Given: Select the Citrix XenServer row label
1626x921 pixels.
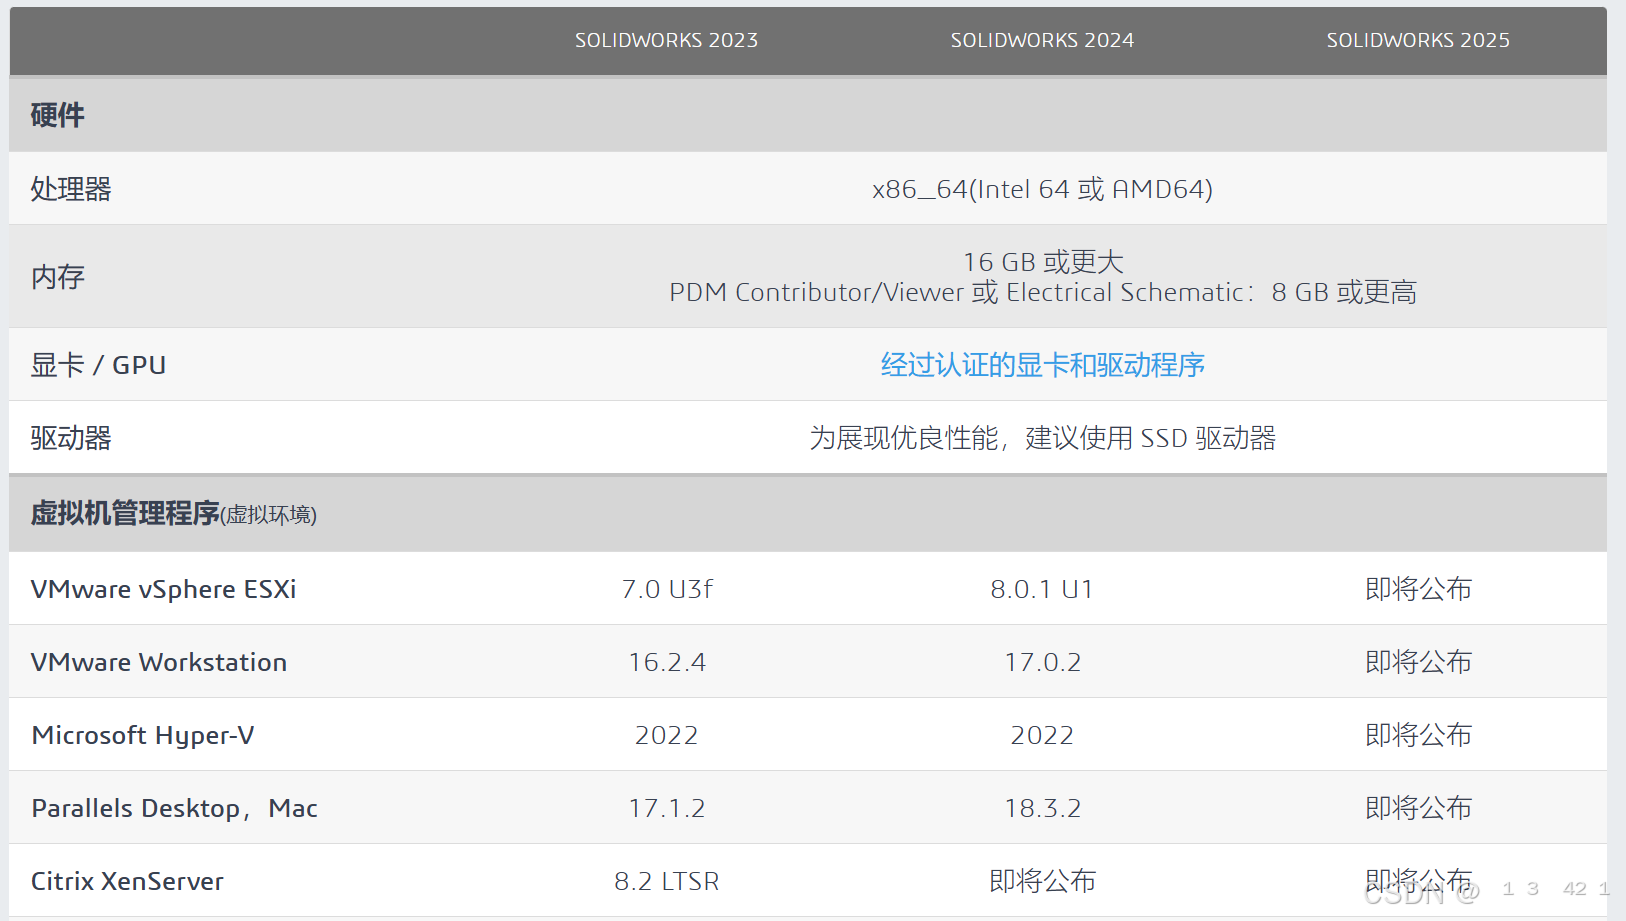Looking at the screenshot, I should click(127, 881).
